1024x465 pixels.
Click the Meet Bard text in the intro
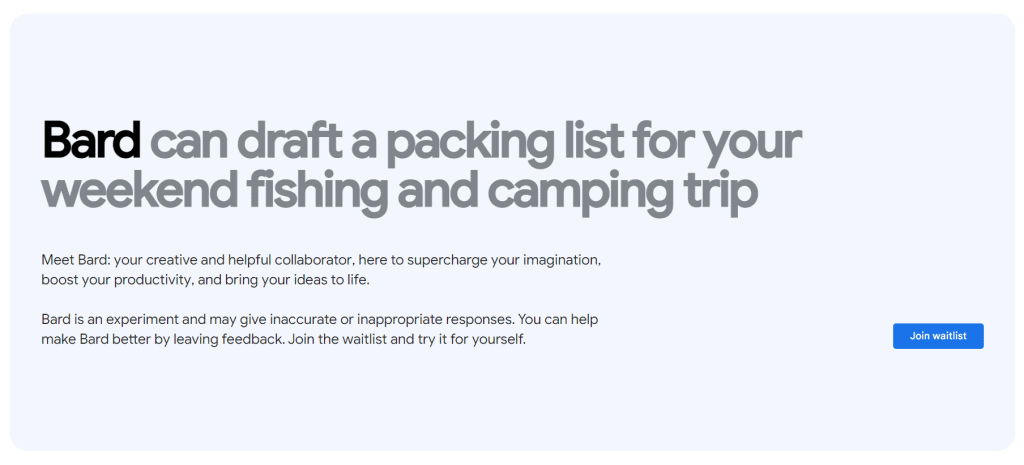click(75, 260)
